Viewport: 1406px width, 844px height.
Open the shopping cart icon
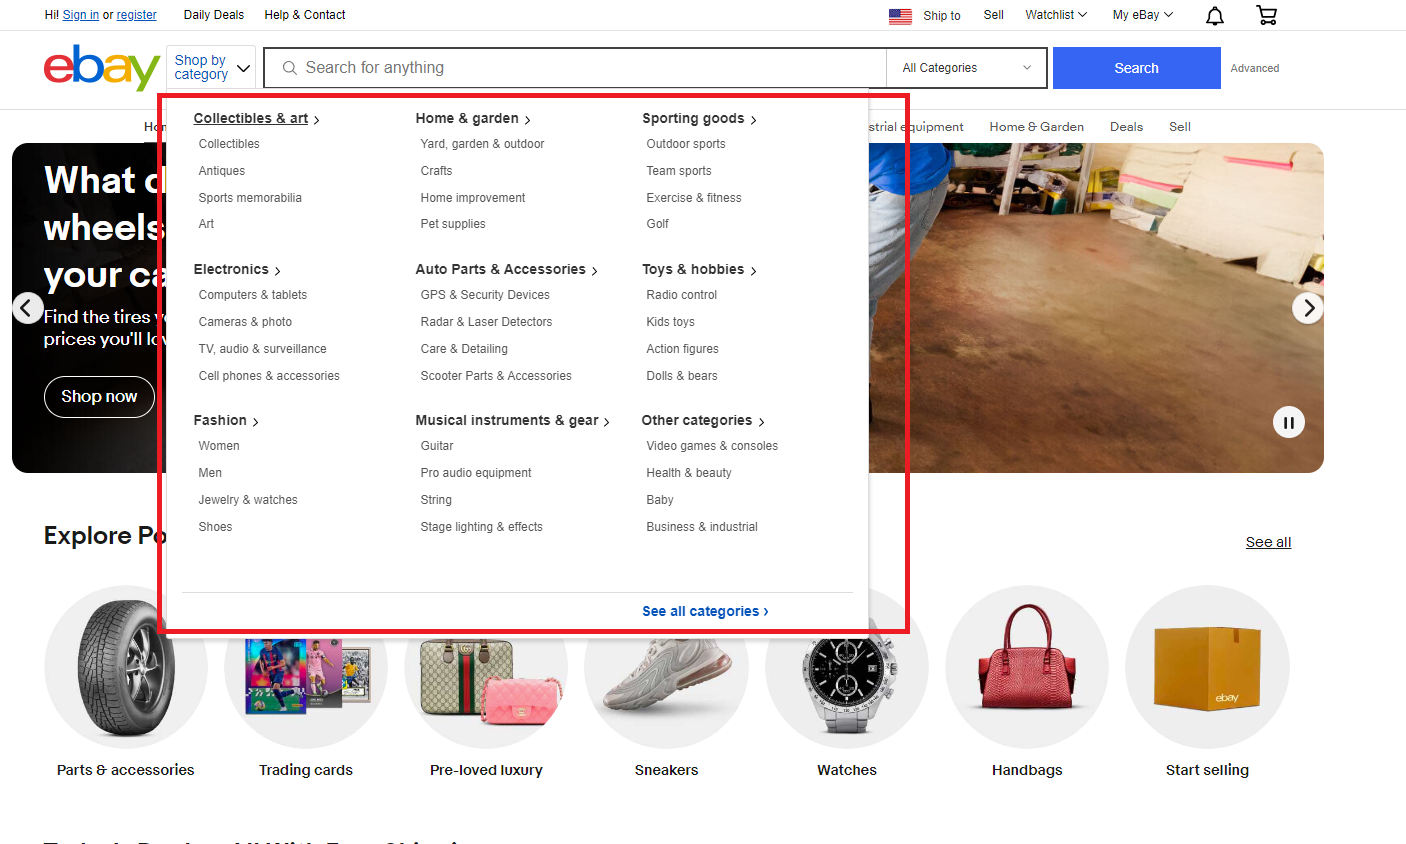click(1266, 15)
